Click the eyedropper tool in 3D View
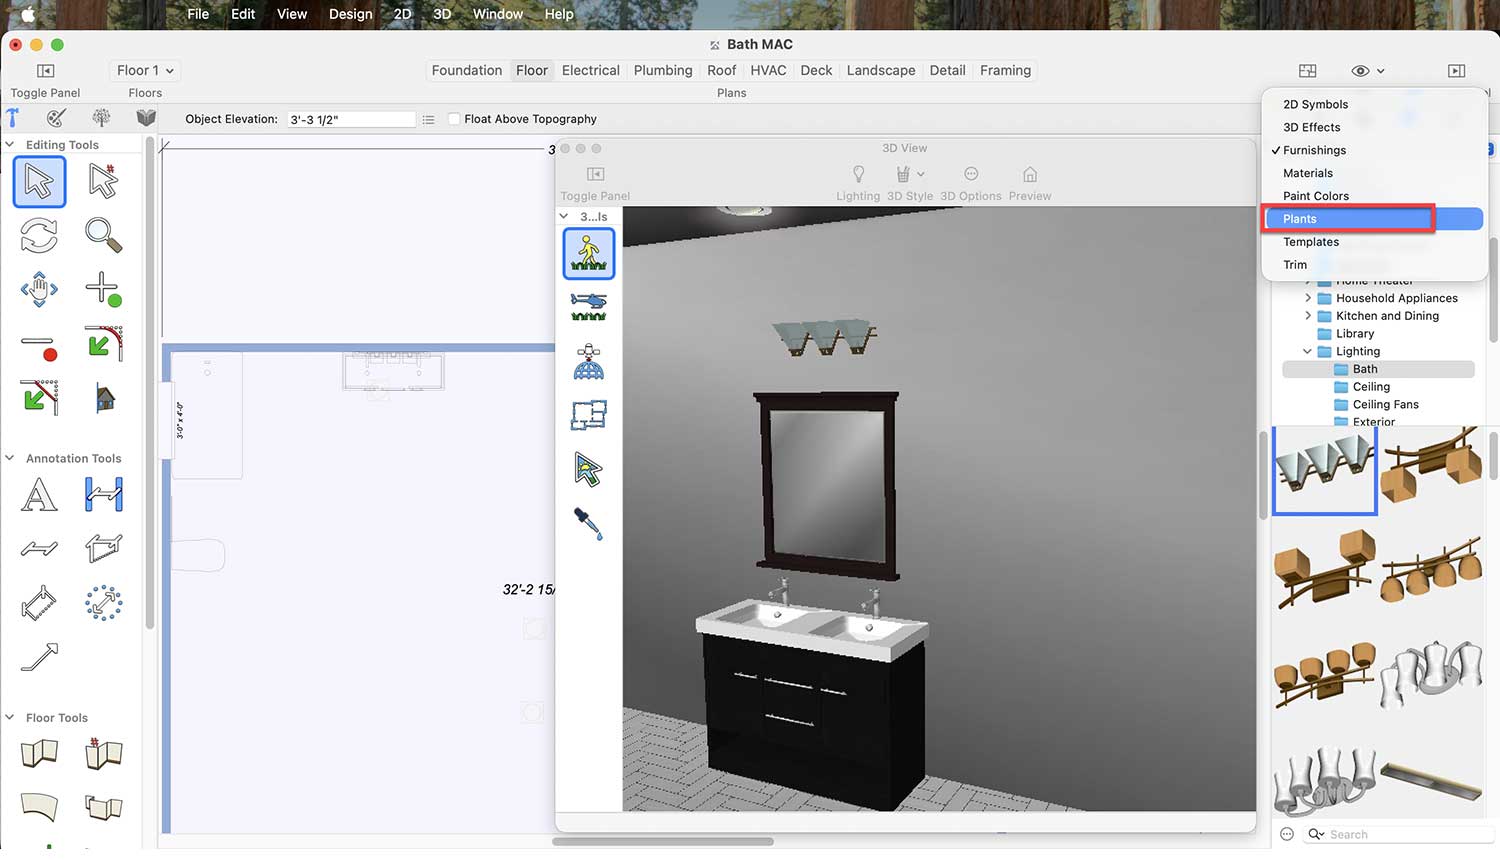The height and width of the screenshot is (860, 1500). coord(588,523)
